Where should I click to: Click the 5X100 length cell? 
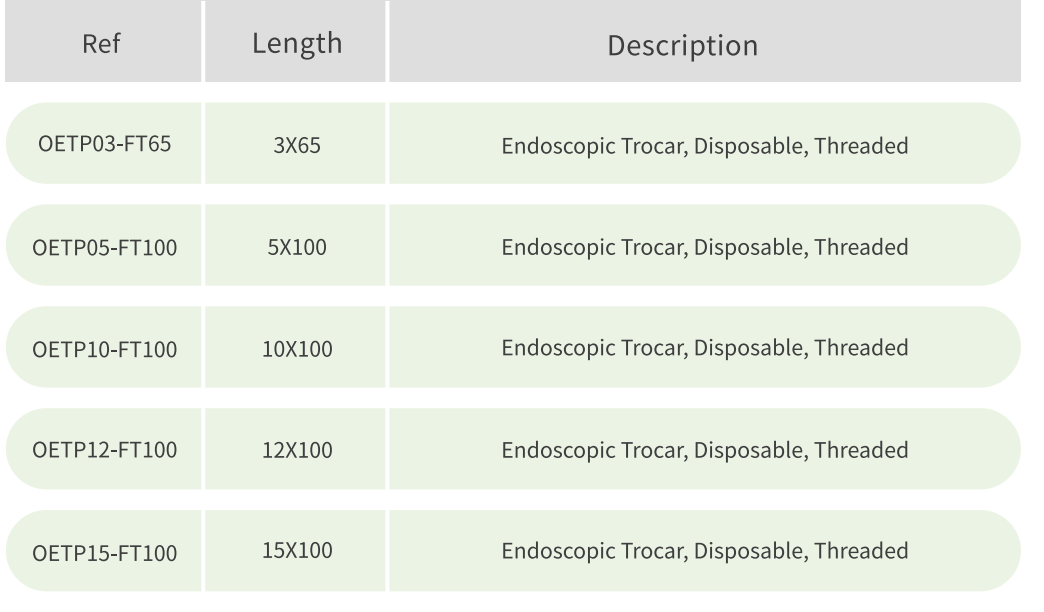pos(296,247)
